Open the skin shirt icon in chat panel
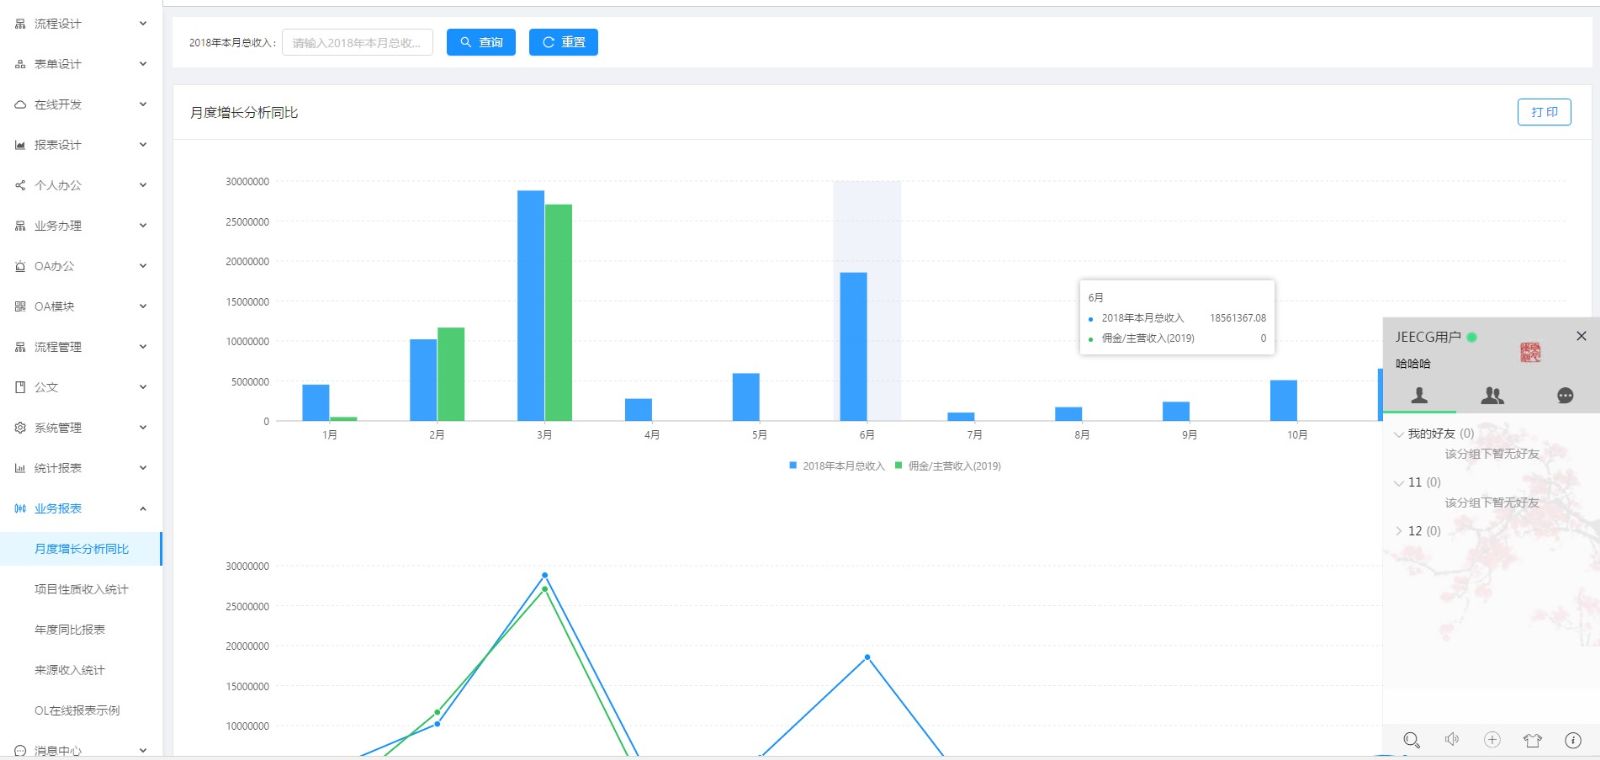1600x760 pixels. point(1532,740)
